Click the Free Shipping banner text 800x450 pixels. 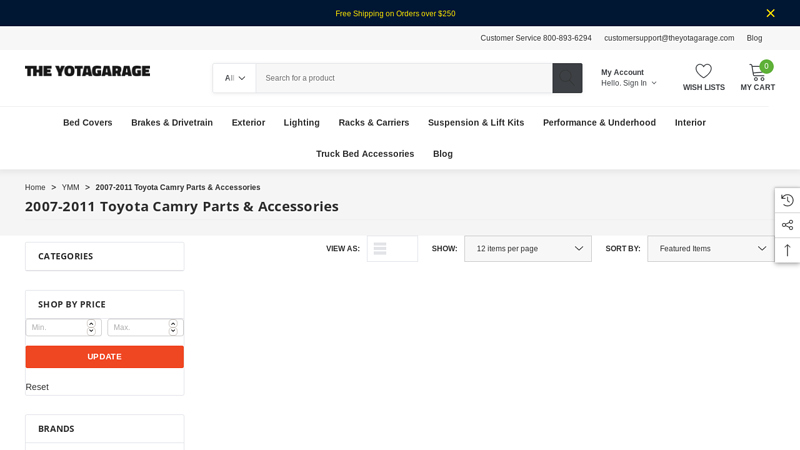click(x=395, y=14)
